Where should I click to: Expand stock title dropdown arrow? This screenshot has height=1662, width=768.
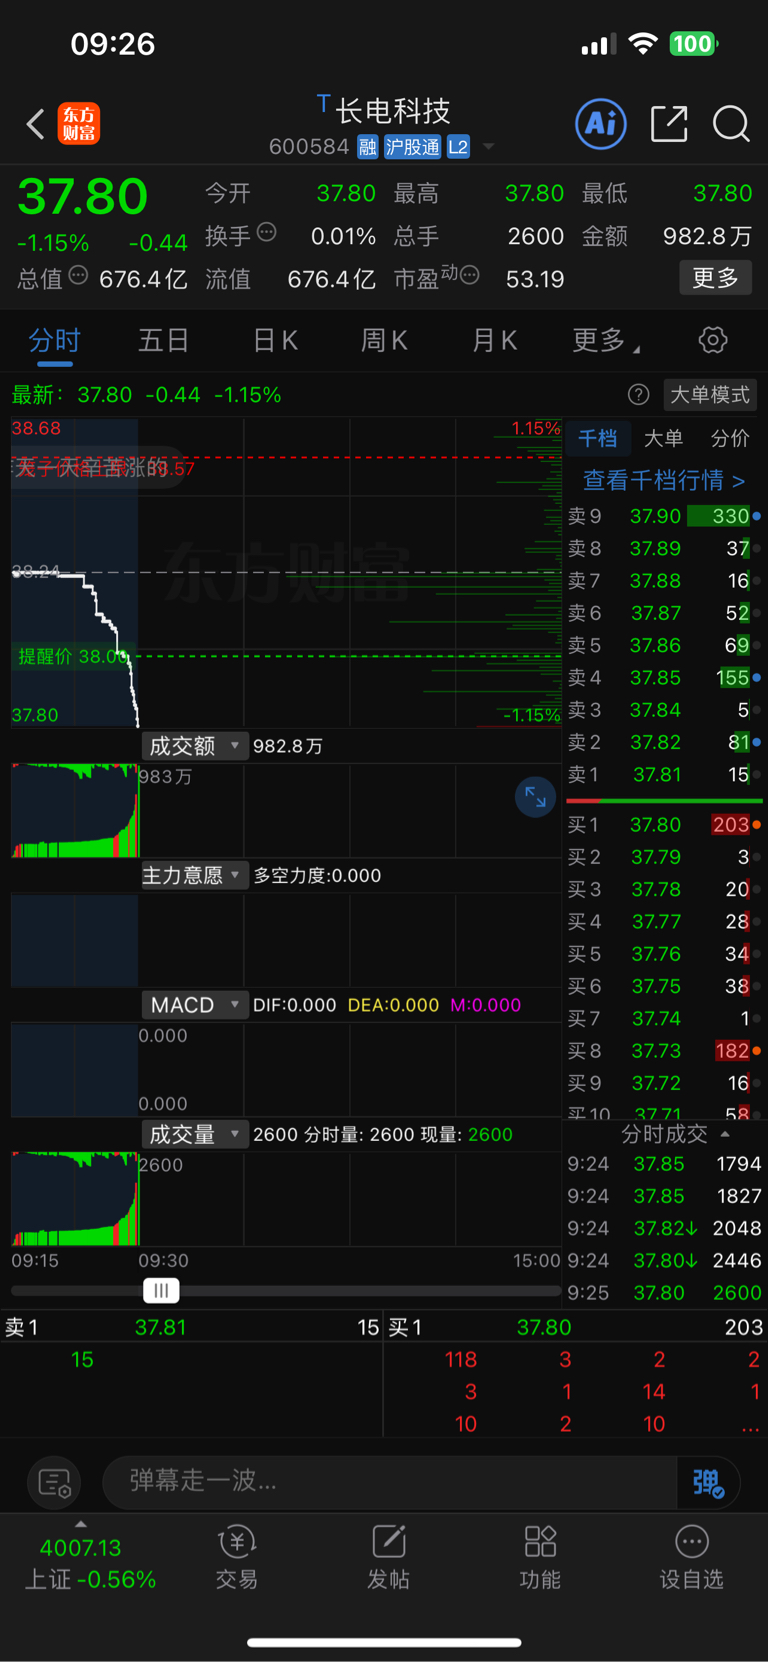point(489,147)
